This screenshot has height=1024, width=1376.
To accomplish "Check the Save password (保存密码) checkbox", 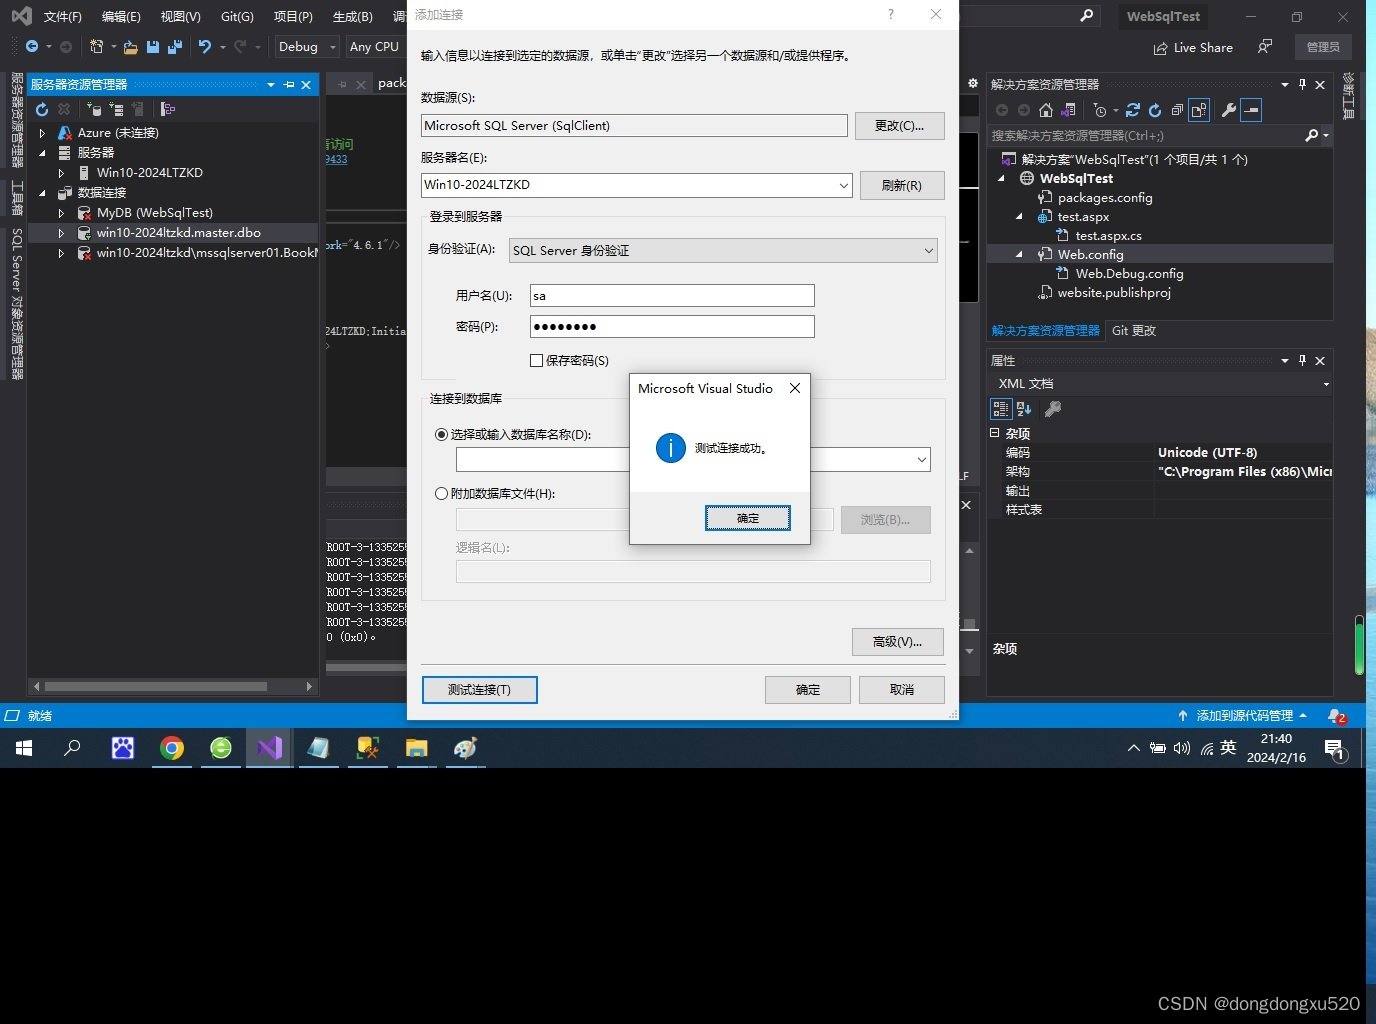I will click(537, 361).
